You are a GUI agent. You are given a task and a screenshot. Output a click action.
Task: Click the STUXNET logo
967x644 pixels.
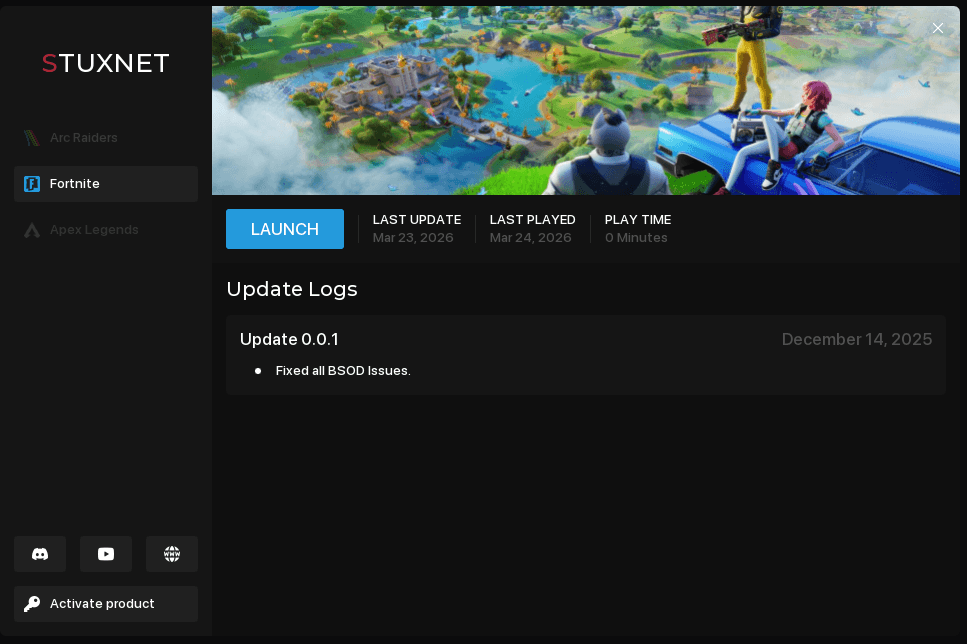[x=106, y=64]
